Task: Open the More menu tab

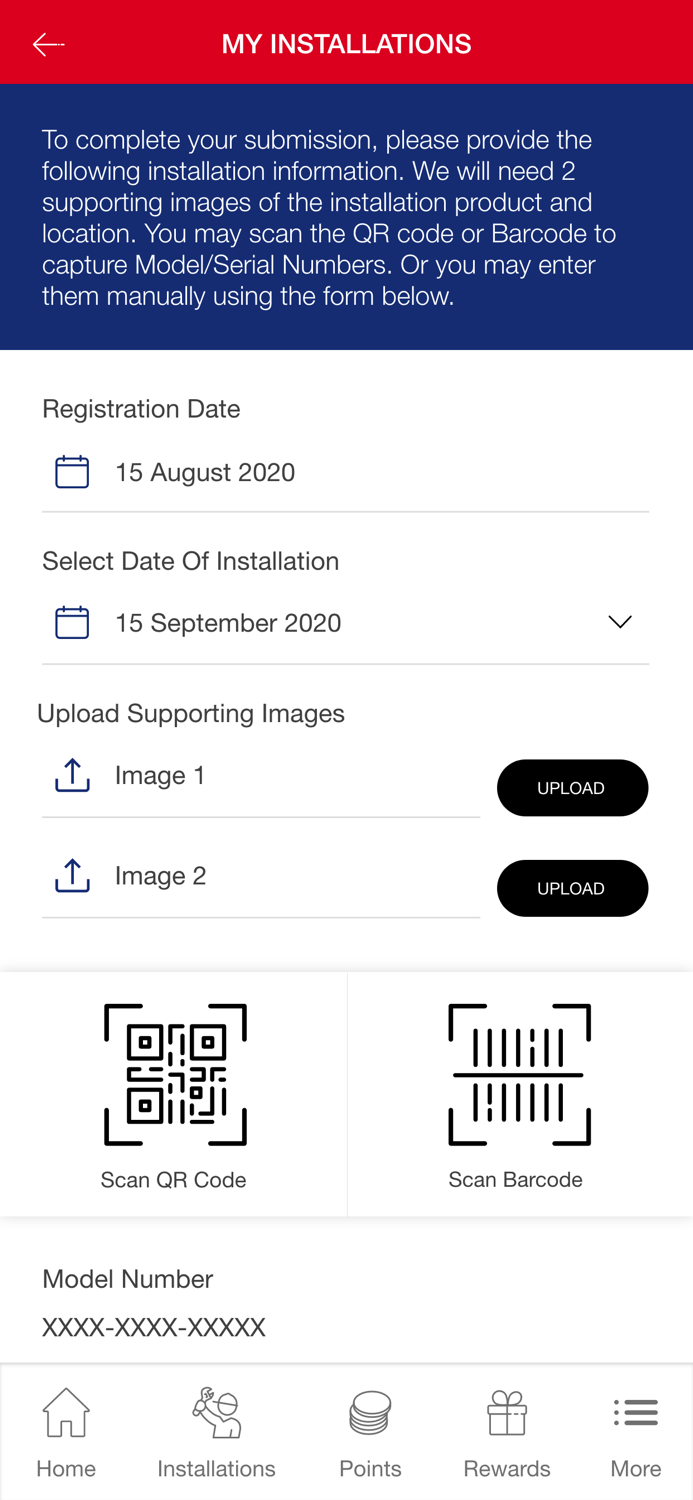Action: click(x=636, y=1432)
